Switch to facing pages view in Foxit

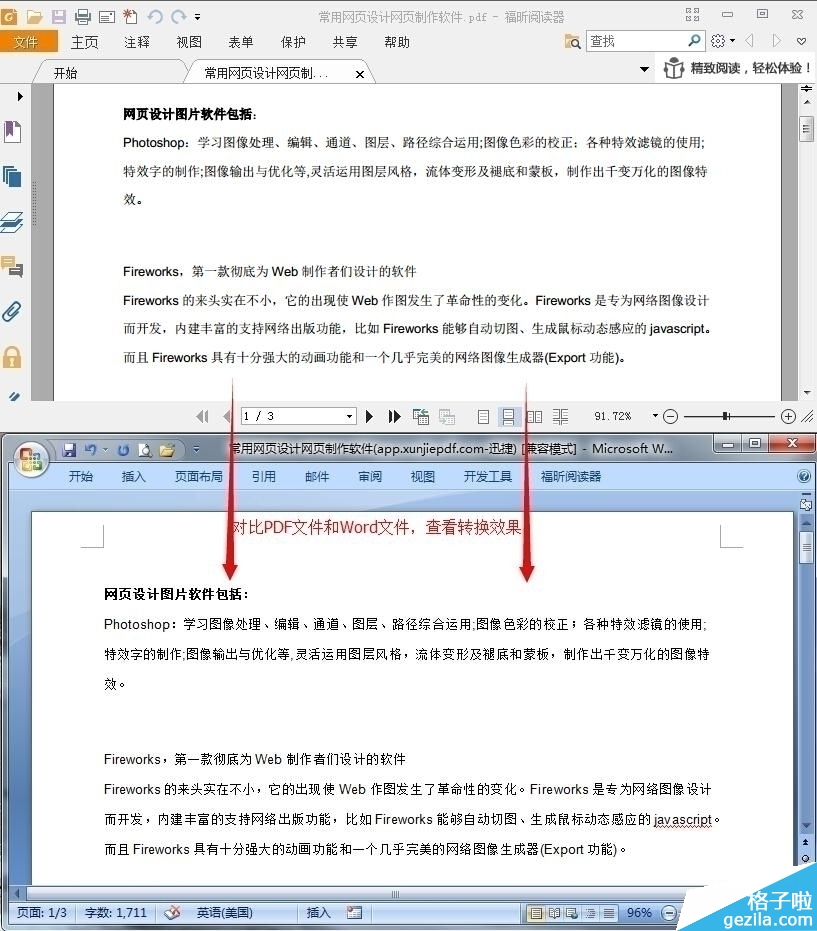click(x=534, y=416)
